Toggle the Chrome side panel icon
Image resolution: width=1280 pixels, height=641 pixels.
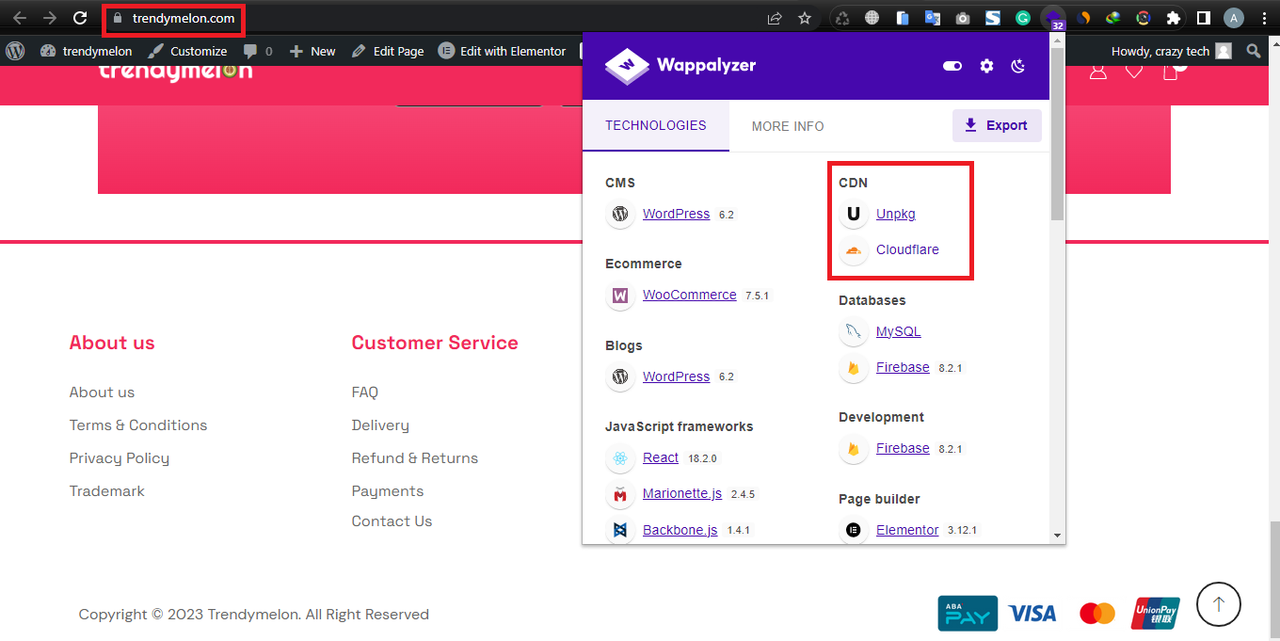pos(1204,18)
